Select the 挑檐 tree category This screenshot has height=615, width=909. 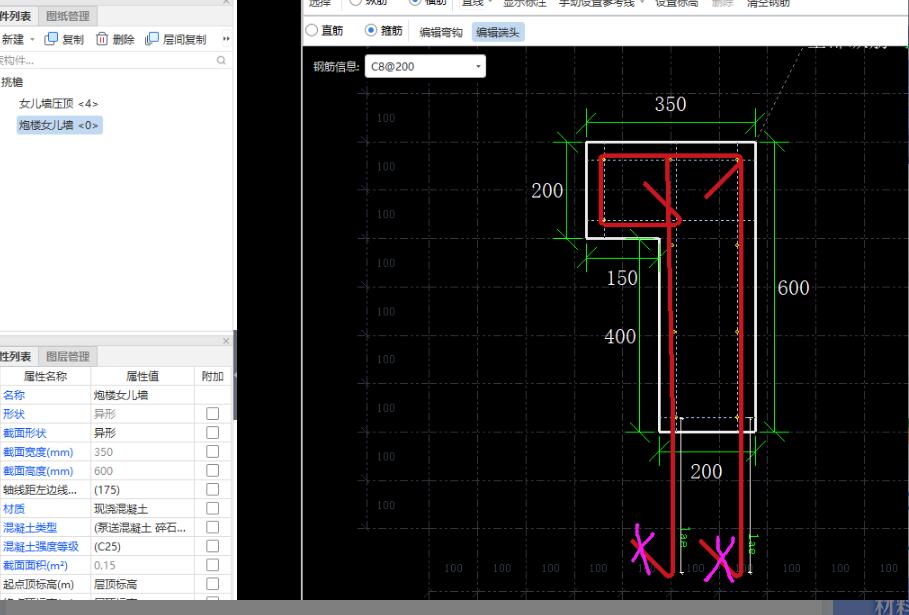pos(12,82)
